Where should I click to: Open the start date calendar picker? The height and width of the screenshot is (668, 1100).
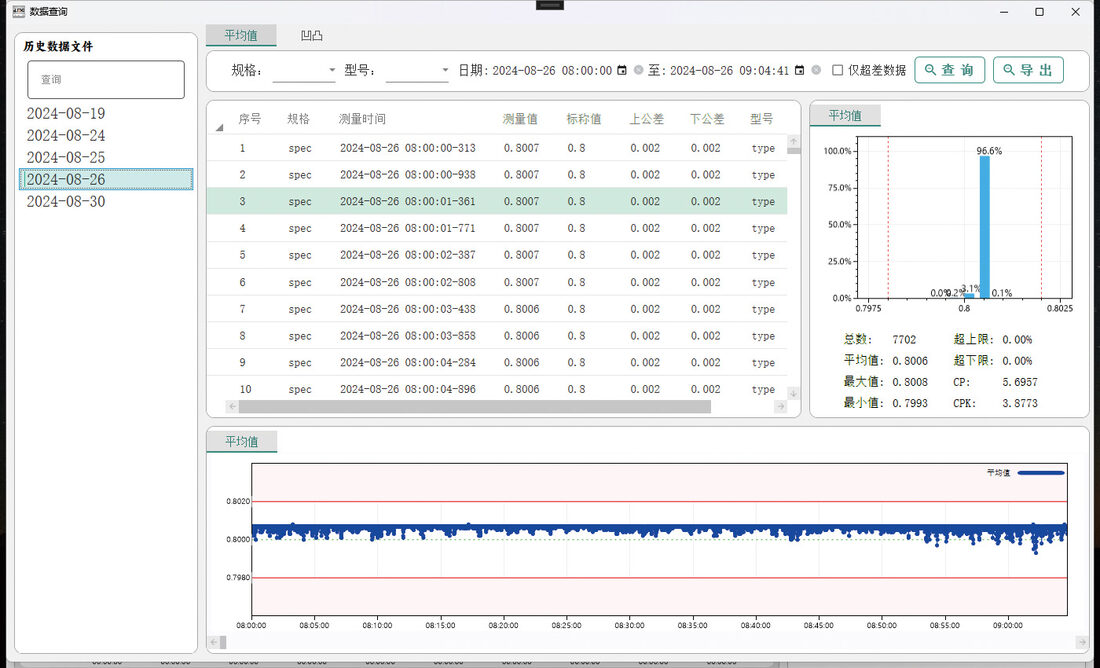coord(622,70)
